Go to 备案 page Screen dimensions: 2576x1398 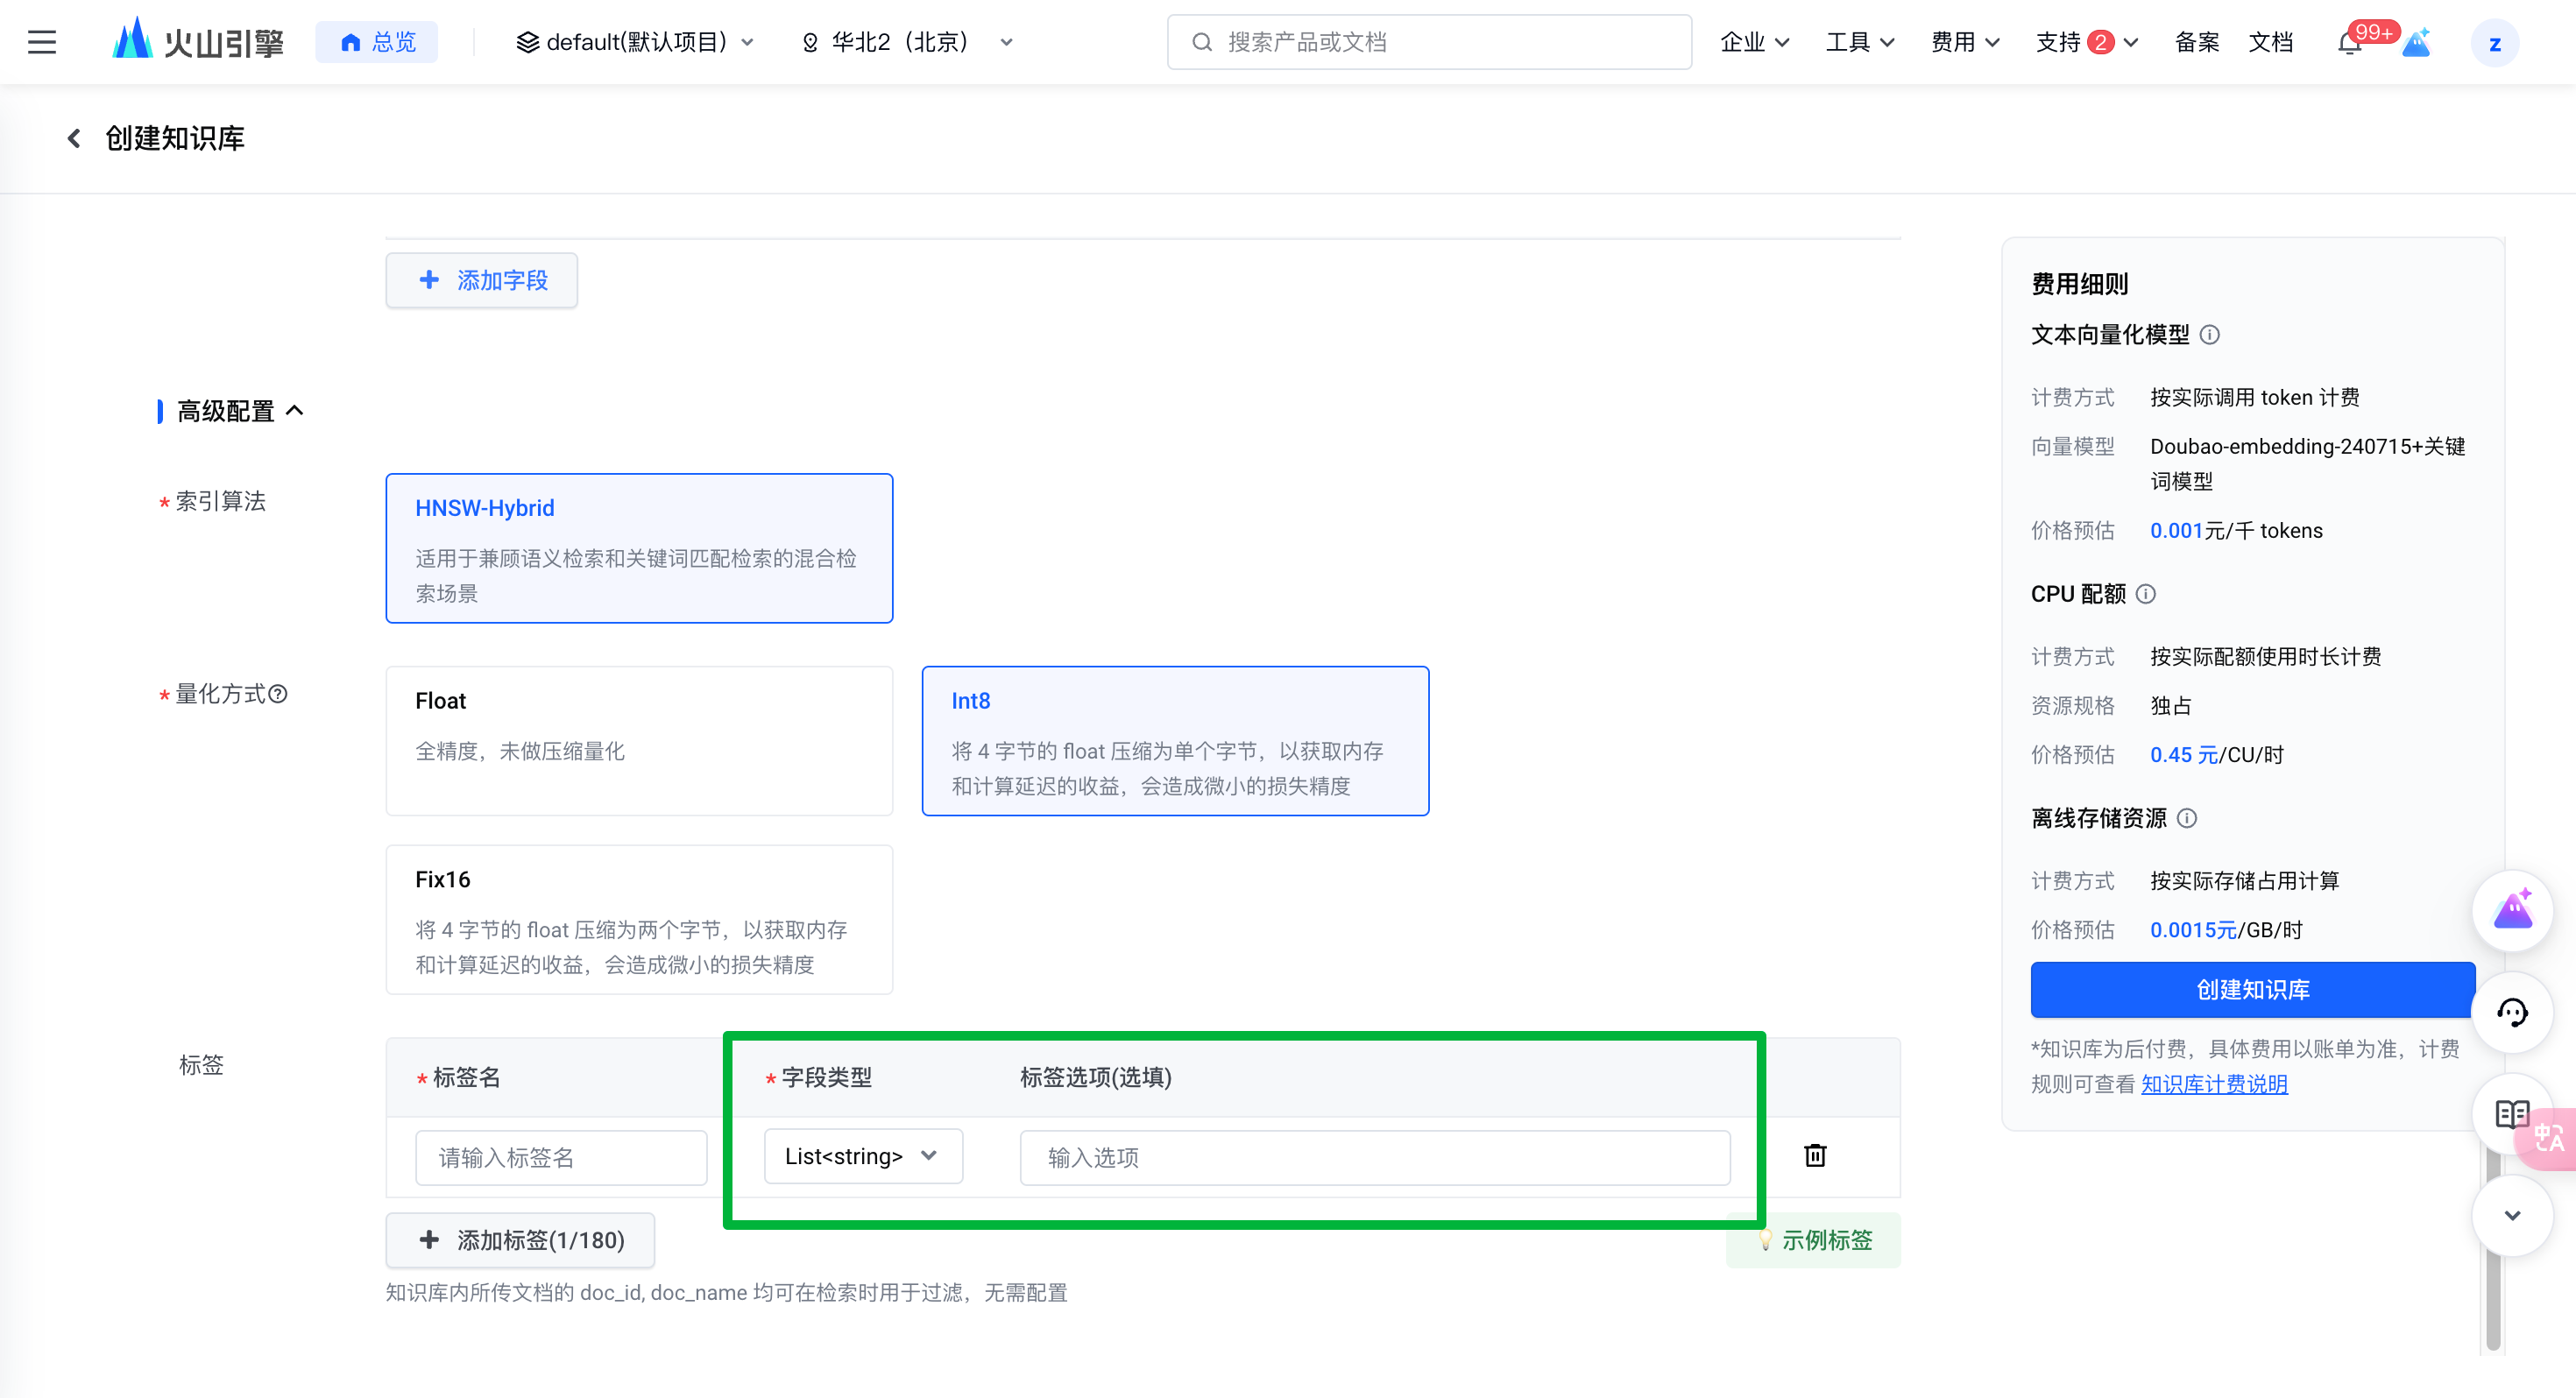[x=2197, y=42]
